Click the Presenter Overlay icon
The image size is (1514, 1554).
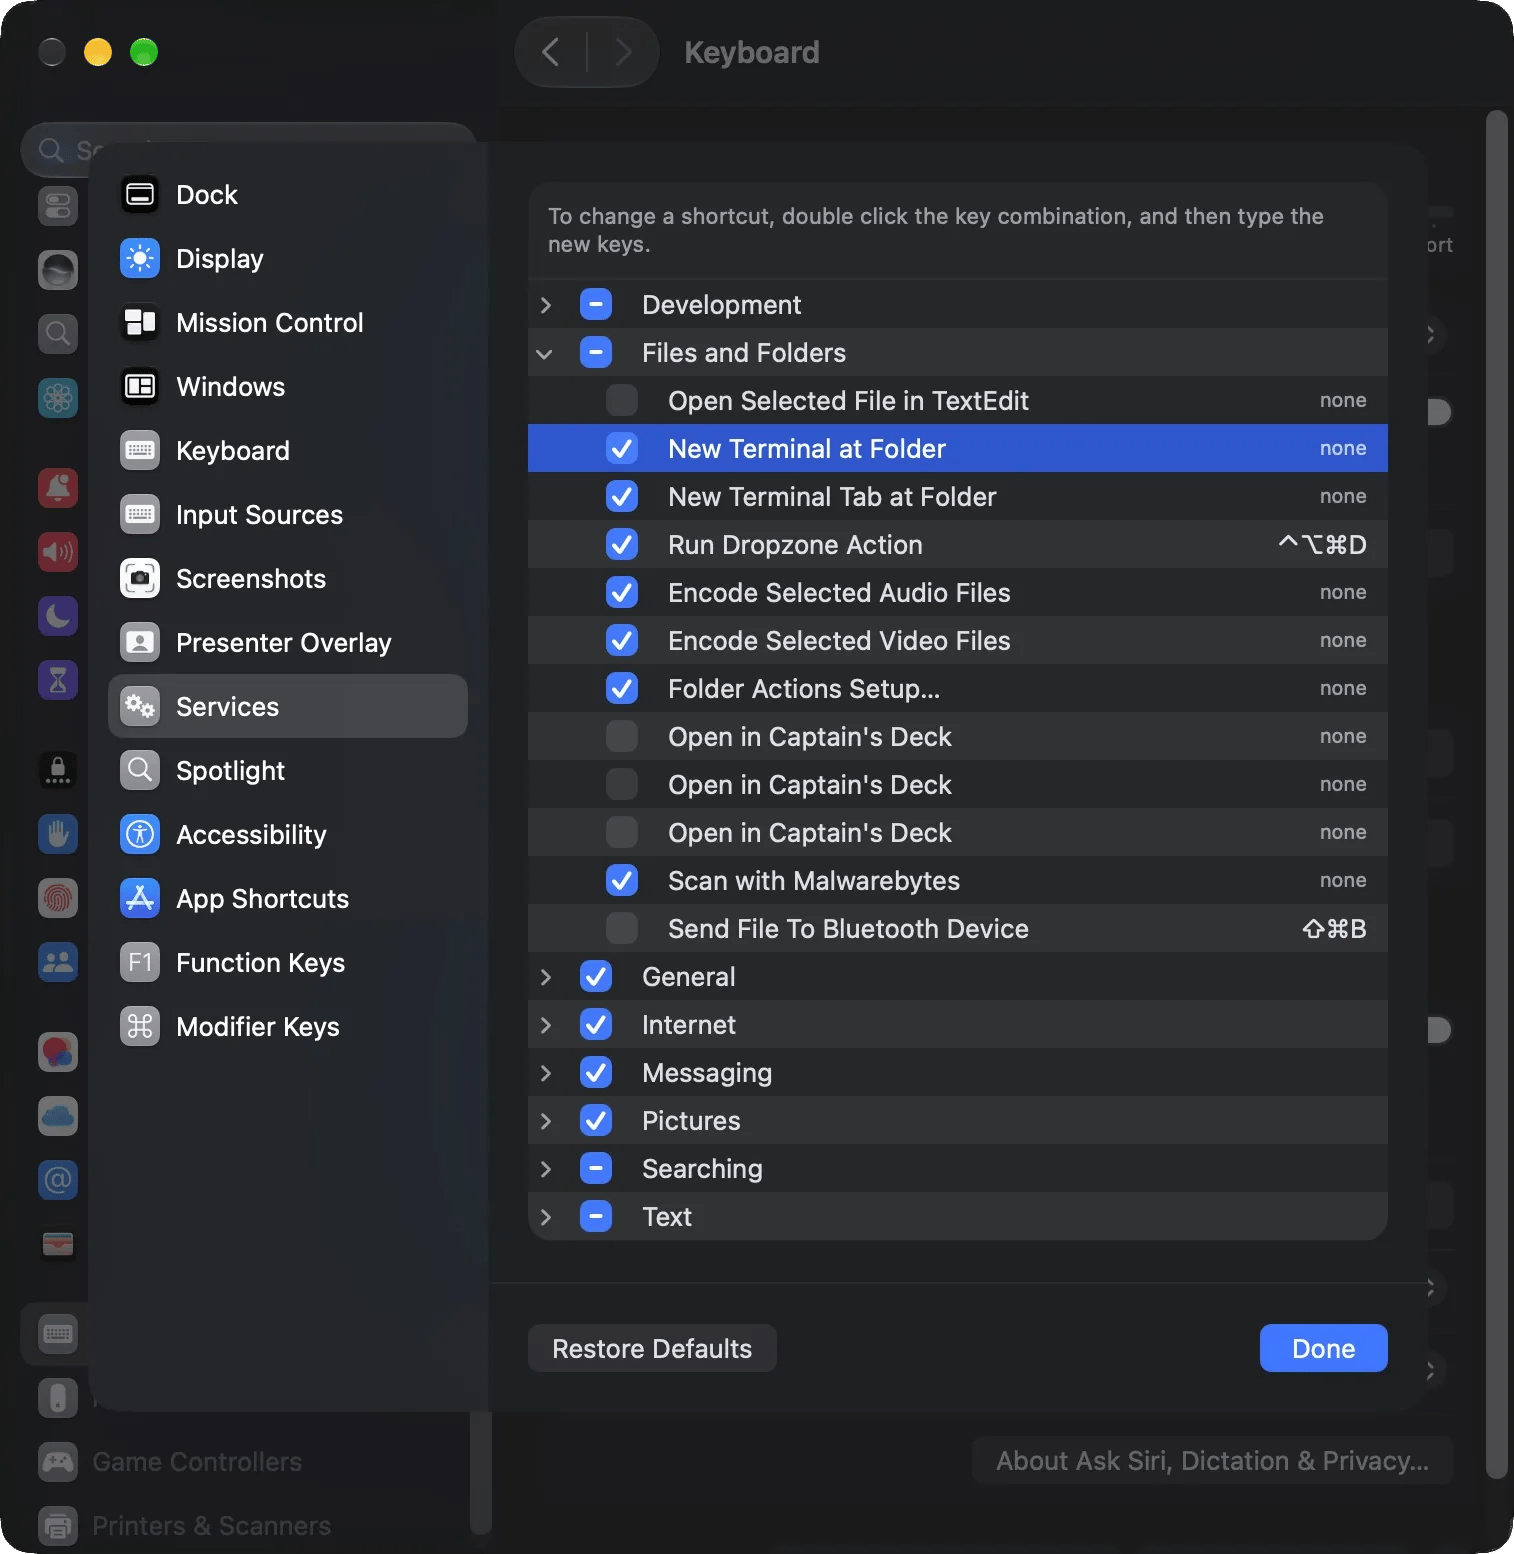[x=140, y=642]
